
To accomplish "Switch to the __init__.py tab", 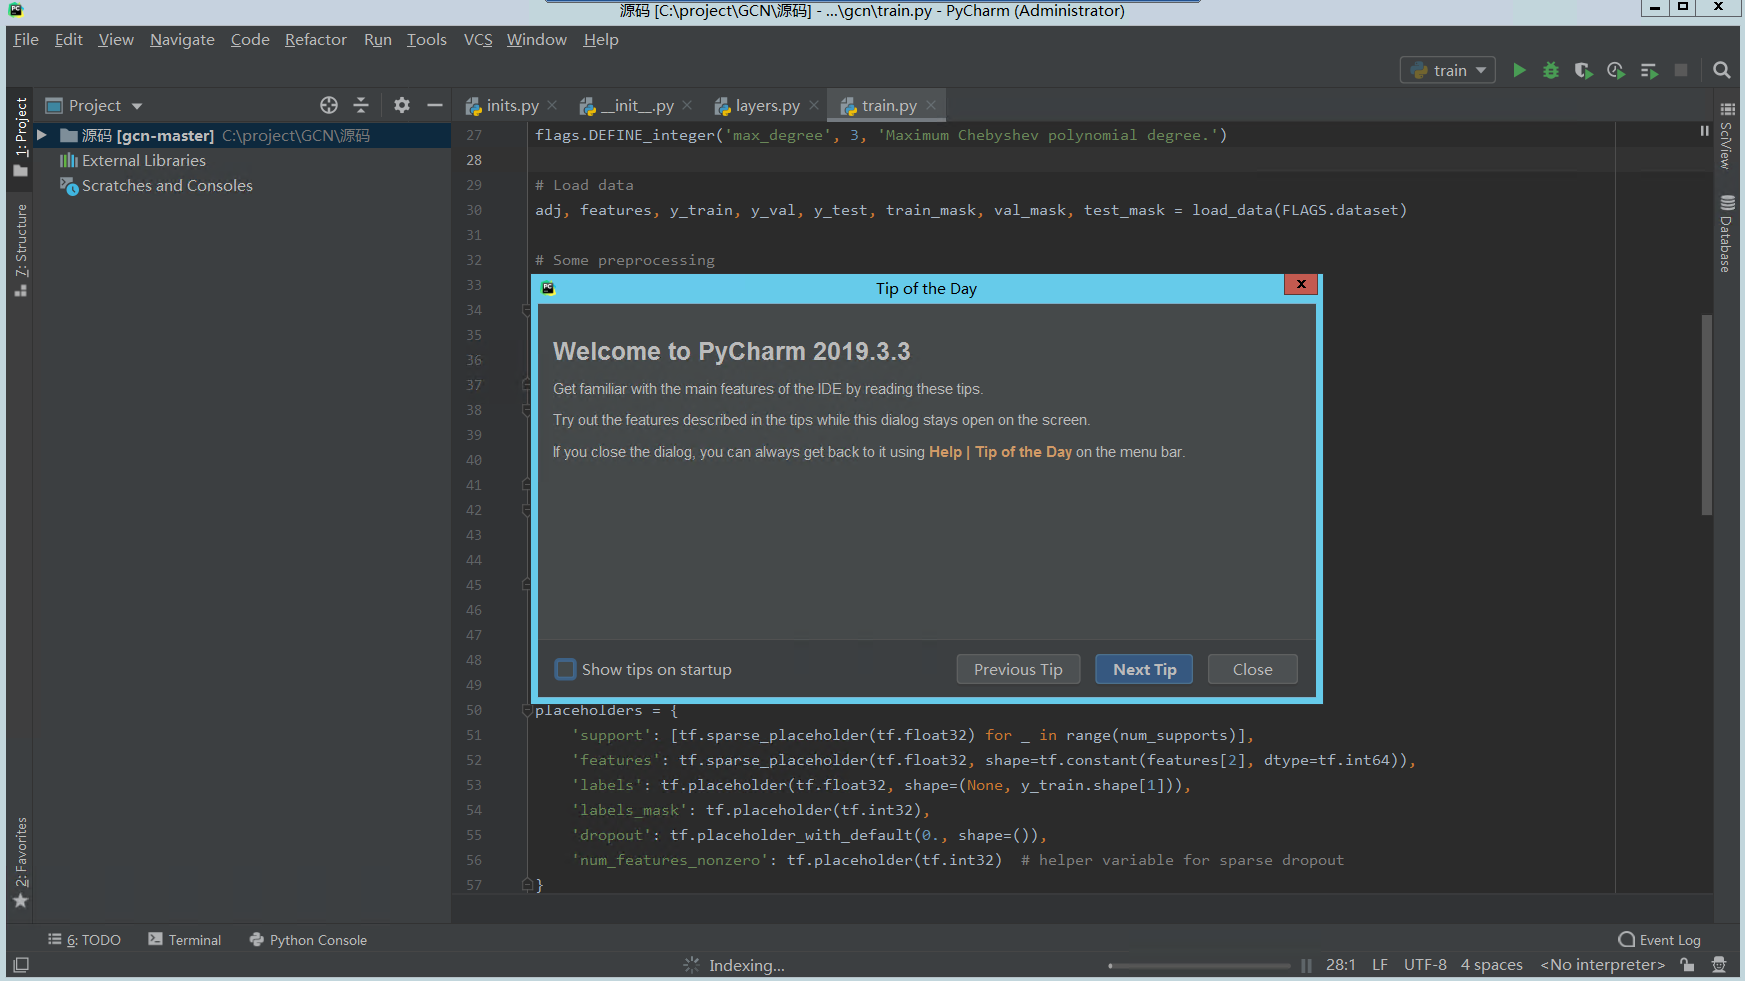I will [x=637, y=105].
